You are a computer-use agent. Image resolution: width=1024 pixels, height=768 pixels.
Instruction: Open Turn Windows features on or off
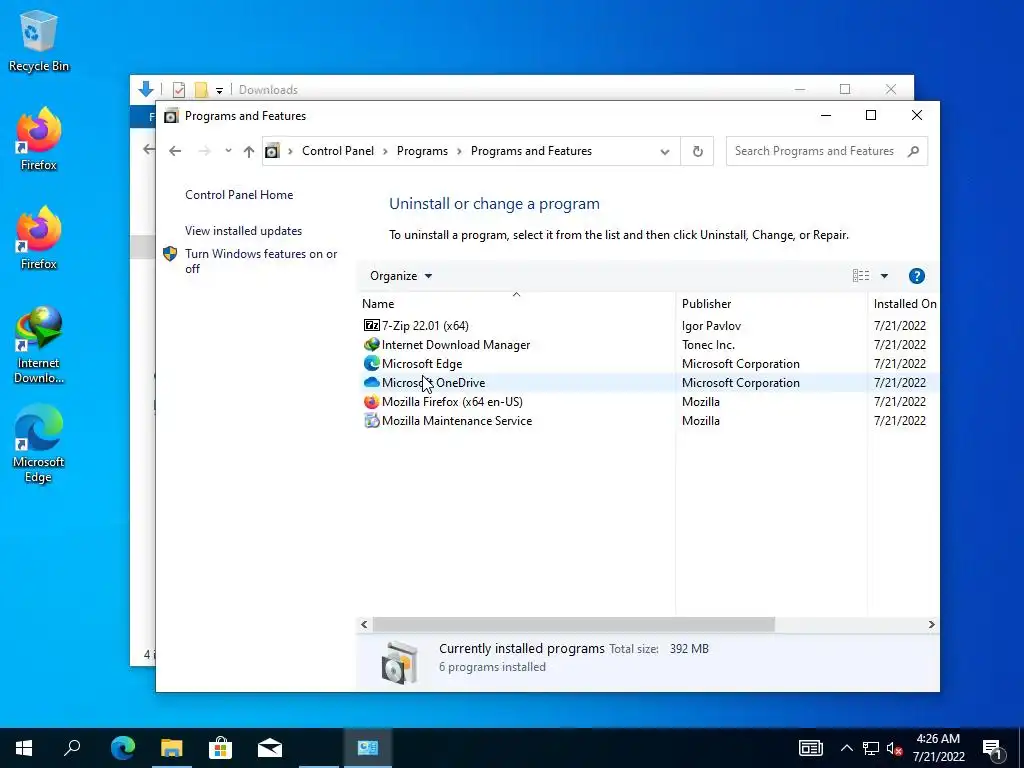(261, 261)
